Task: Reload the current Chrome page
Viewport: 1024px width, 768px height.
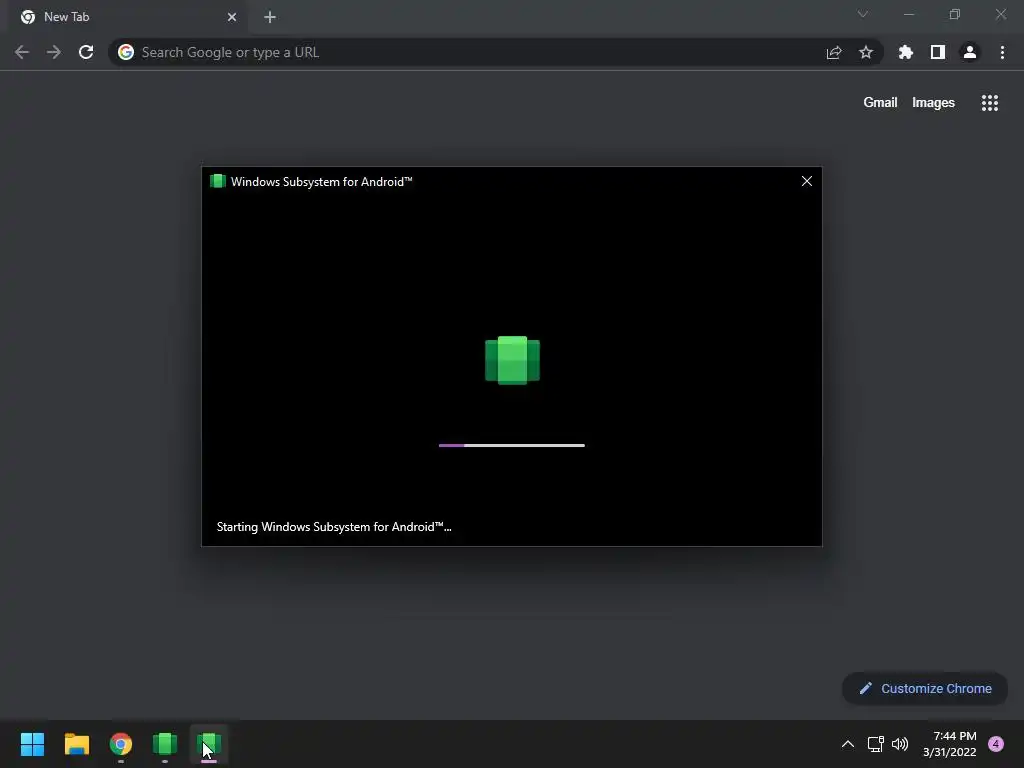Action: (86, 52)
